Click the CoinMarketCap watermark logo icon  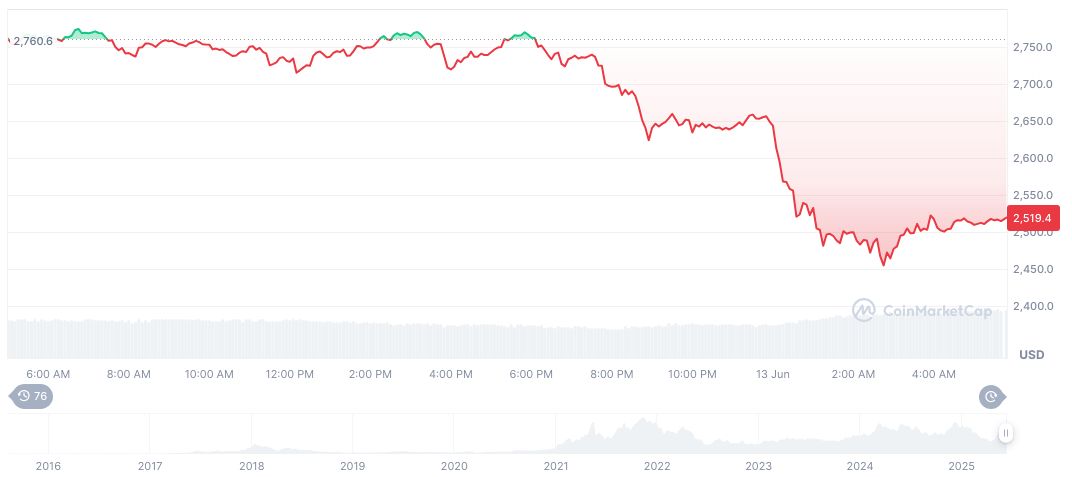point(864,311)
